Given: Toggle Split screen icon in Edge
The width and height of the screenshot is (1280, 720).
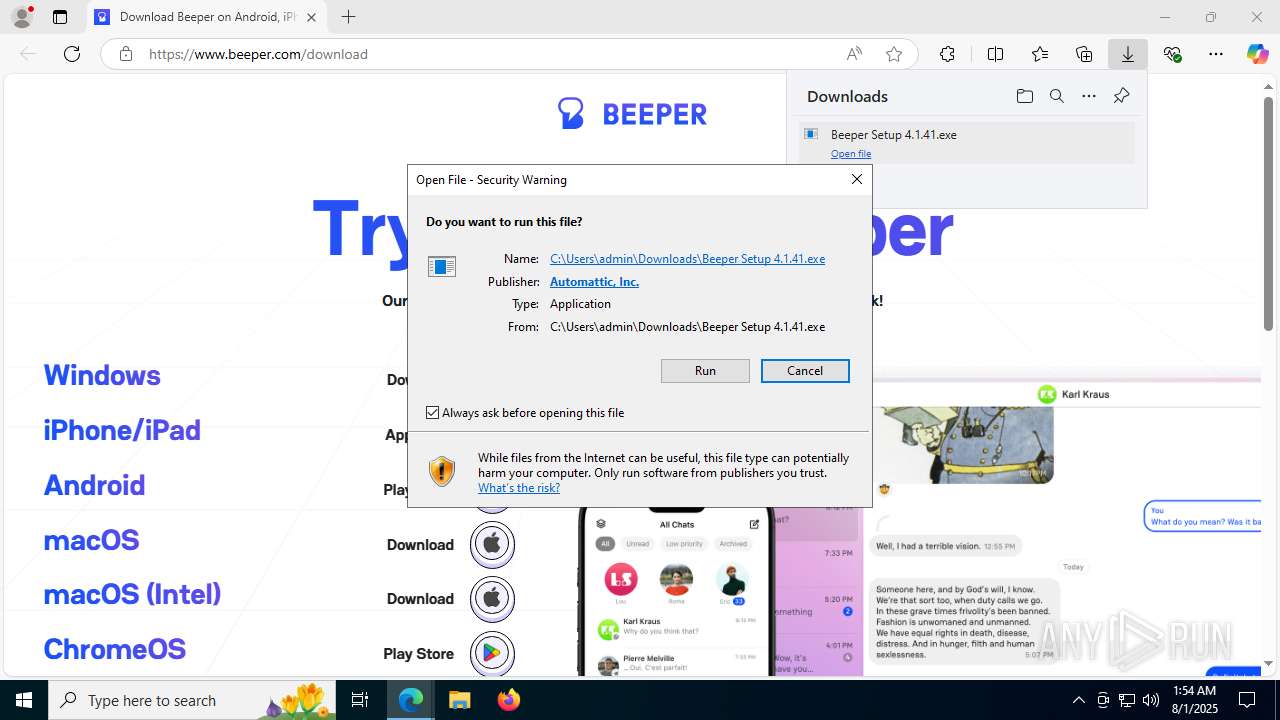Looking at the screenshot, I should pyautogui.click(x=995, y=54).
